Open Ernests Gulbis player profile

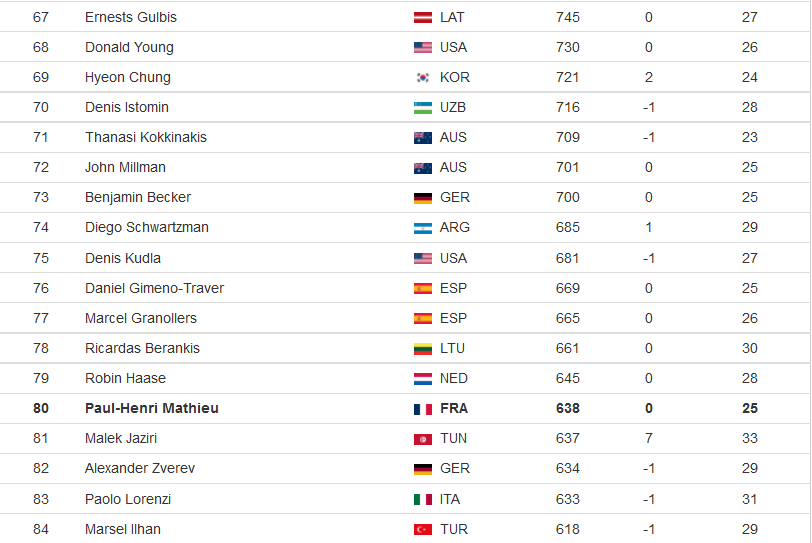[130, 17]
